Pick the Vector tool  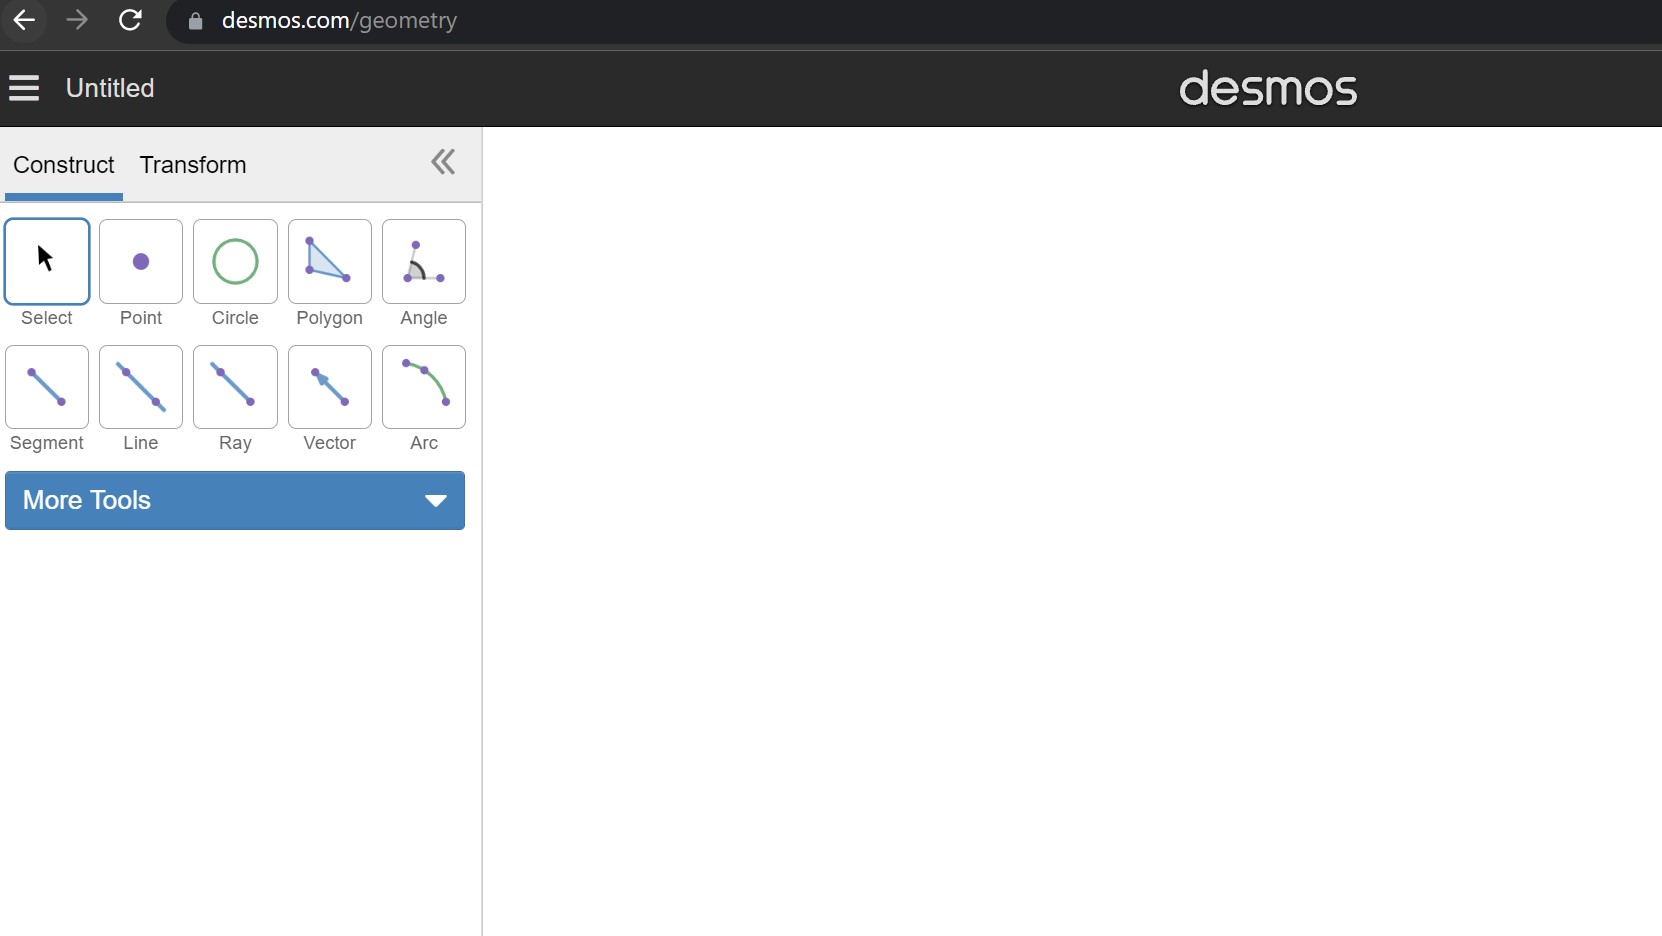point(330,387)
